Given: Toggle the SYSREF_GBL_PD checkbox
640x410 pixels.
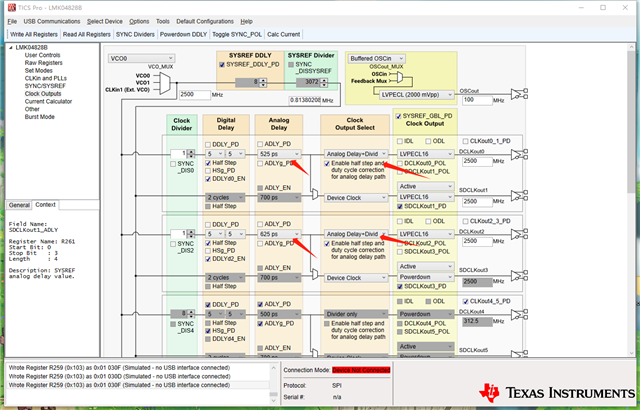Looking at the screenshot, I should point(399,116).
